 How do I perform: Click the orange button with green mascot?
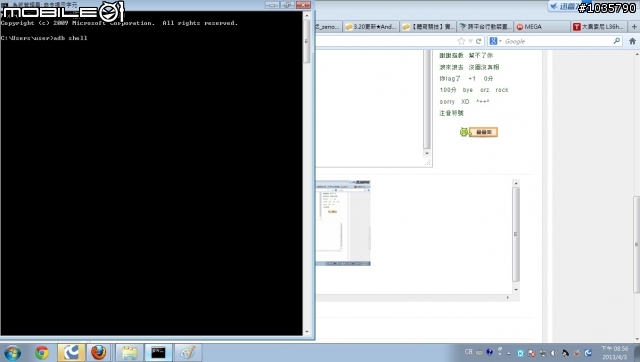click(x=479, y=132)
